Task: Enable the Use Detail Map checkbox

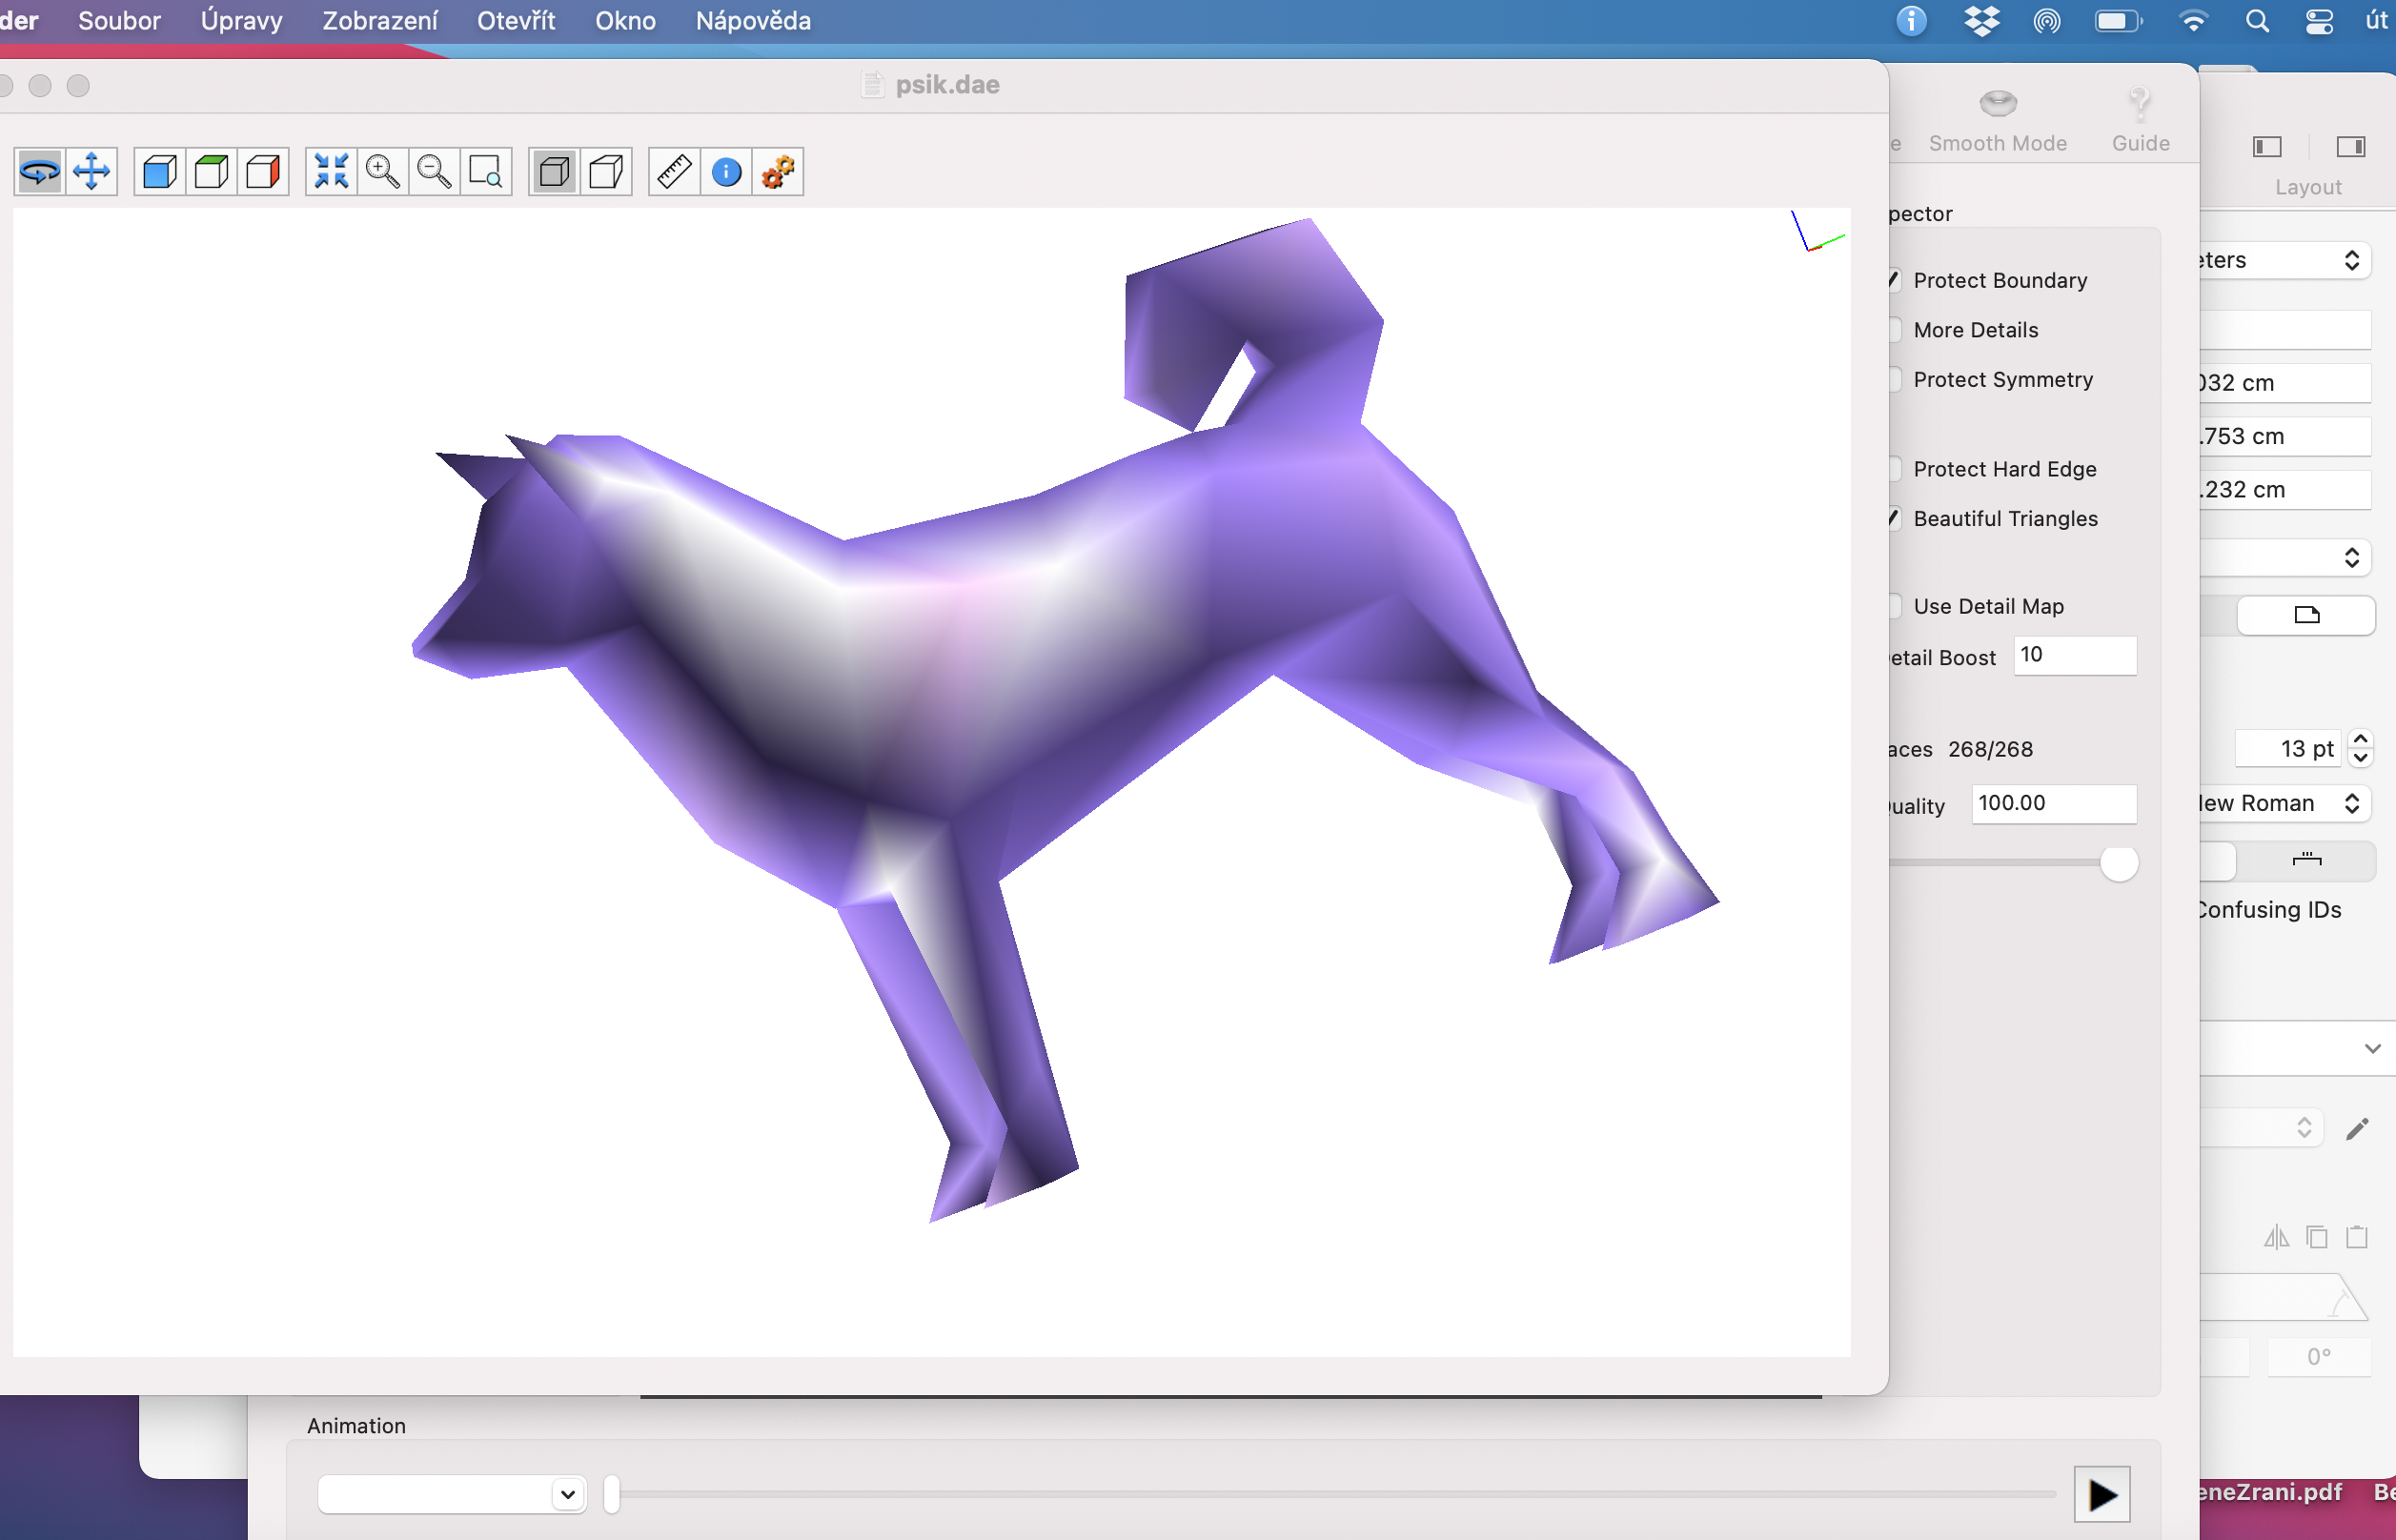Action: point(1893,606)
